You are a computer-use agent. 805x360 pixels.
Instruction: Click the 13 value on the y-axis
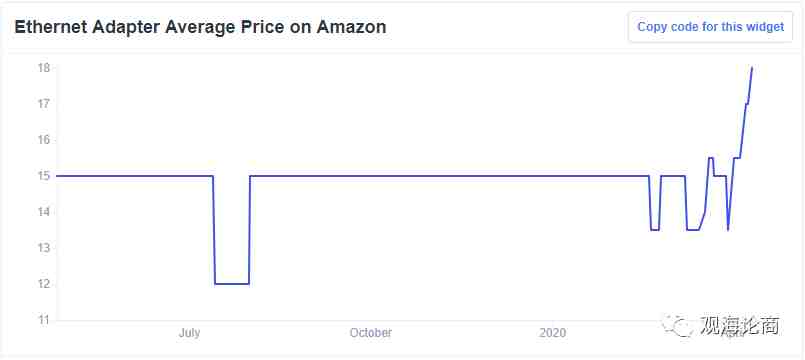click(x=43, y=248)
